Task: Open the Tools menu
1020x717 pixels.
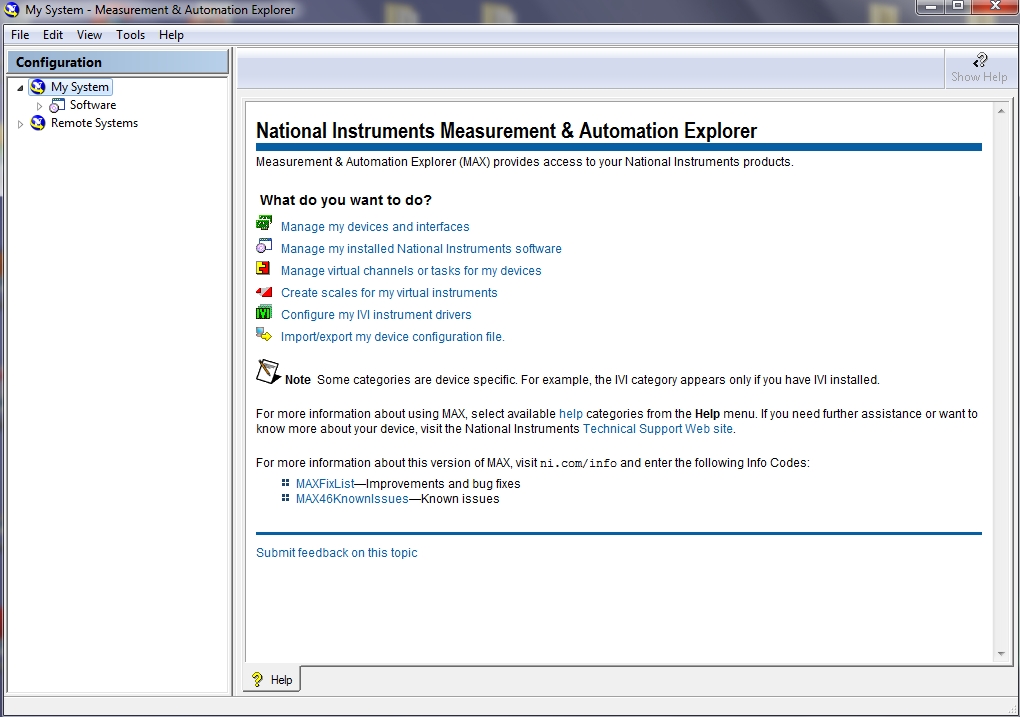Action: coord(131,34)
